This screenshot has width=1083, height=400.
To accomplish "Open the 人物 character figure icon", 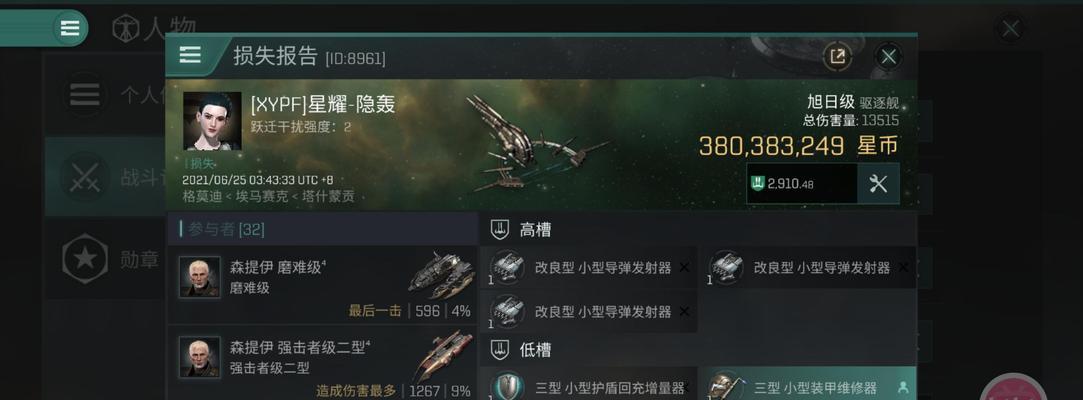I will tap(126, 29).
